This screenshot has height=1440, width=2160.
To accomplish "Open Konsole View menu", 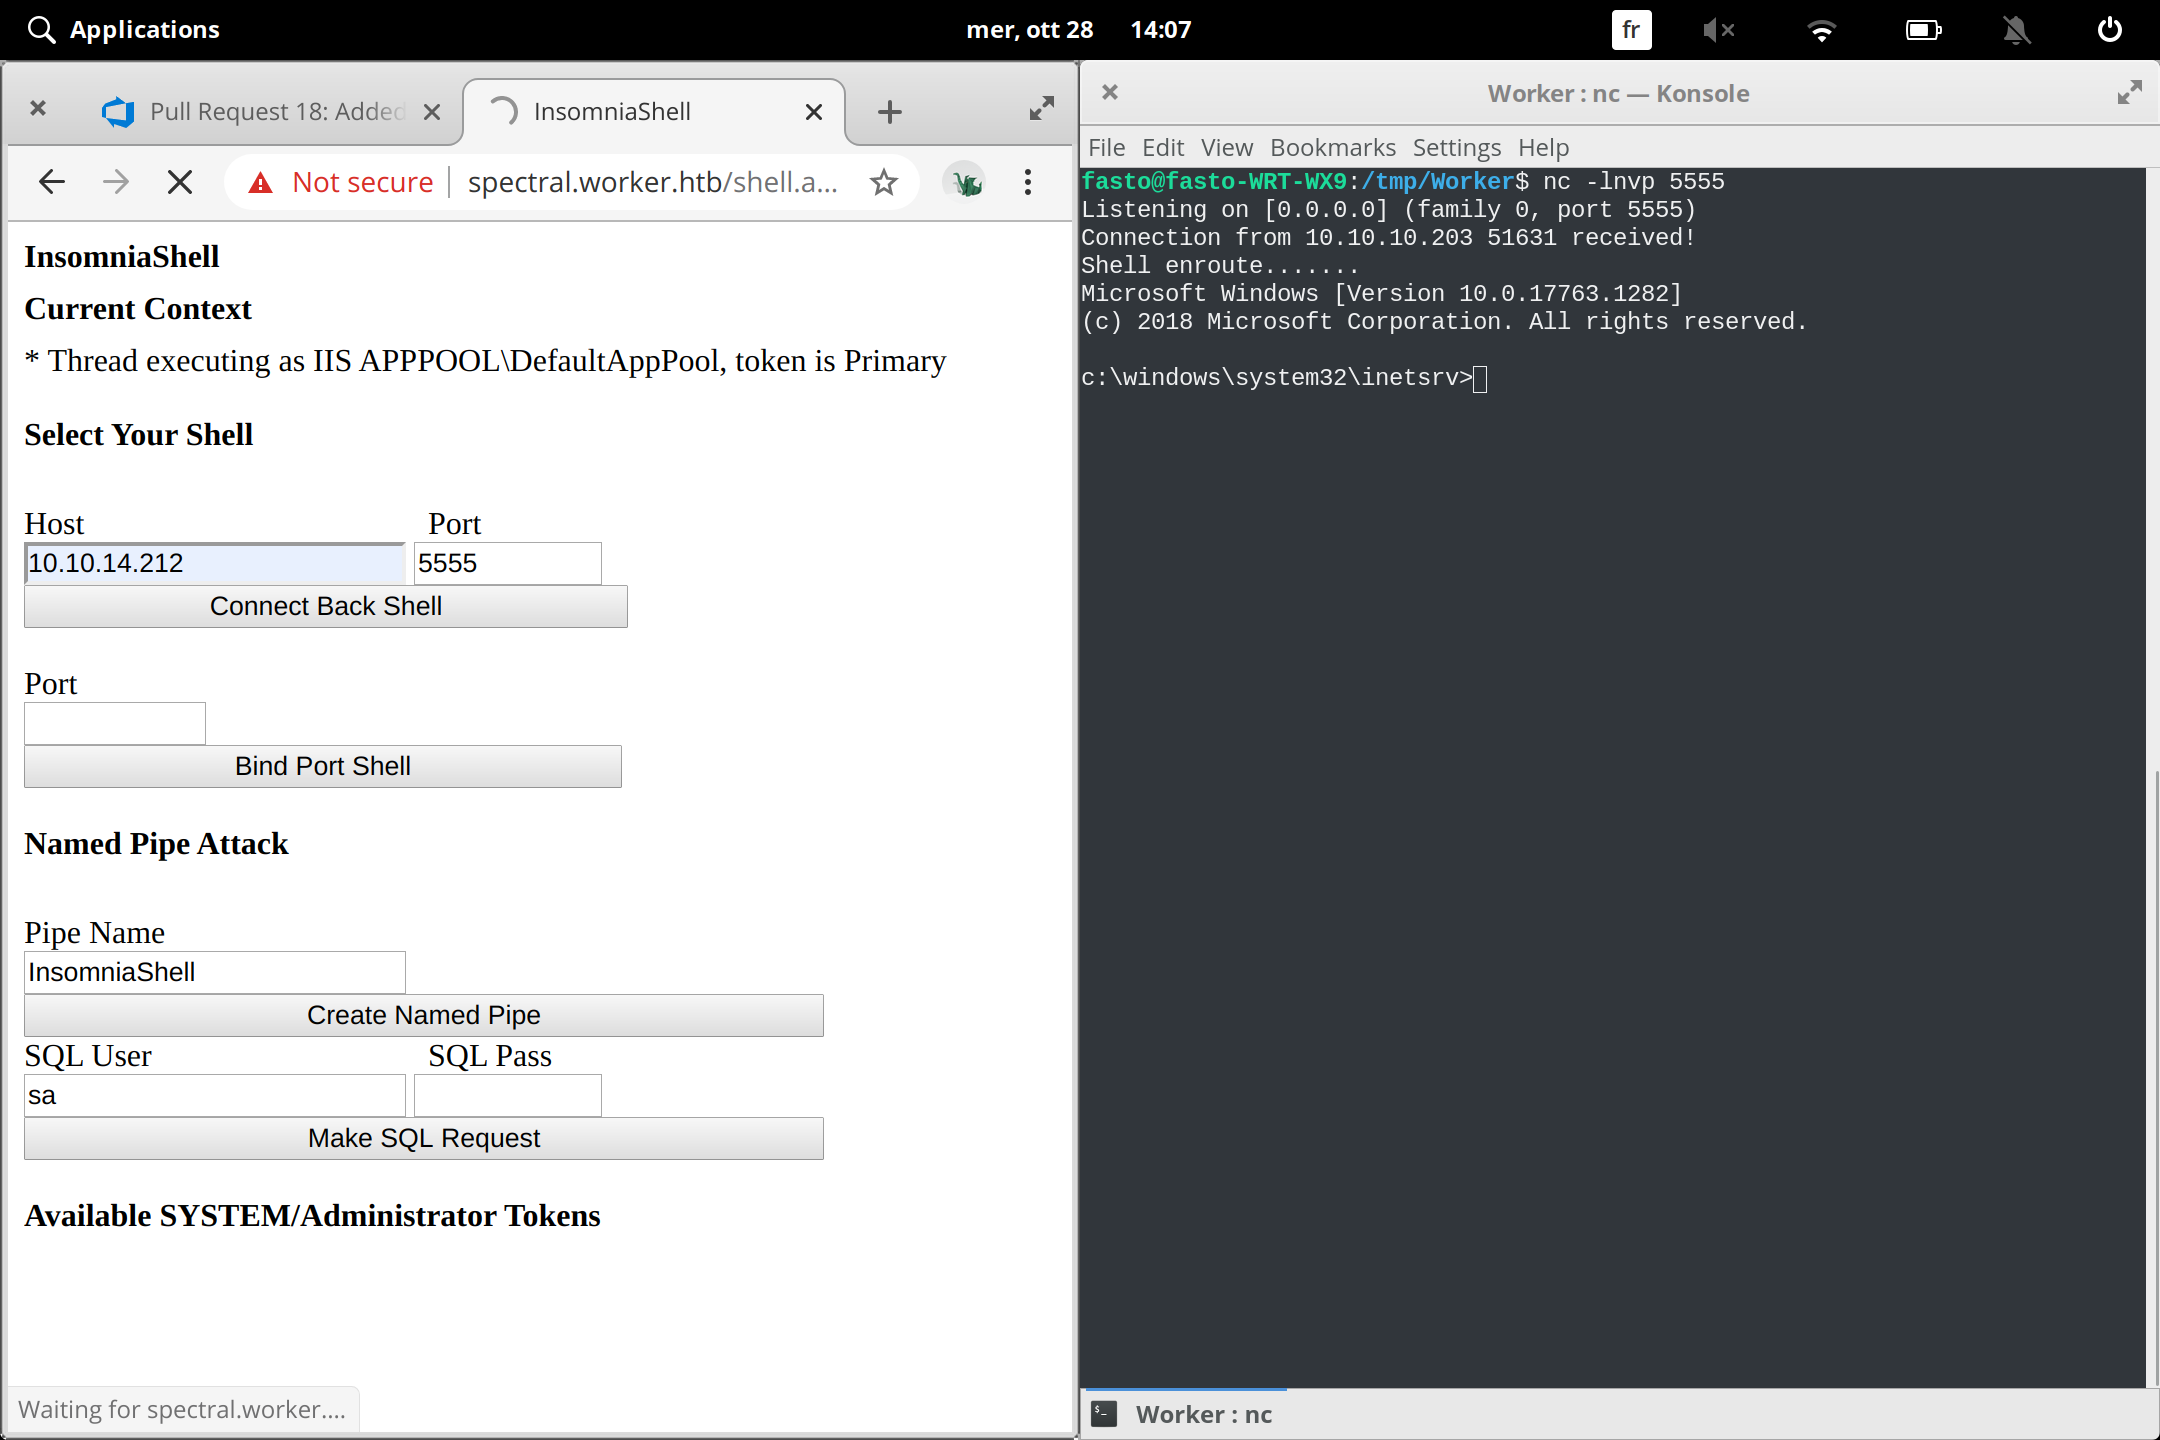I will click(x=1226, y=148).
